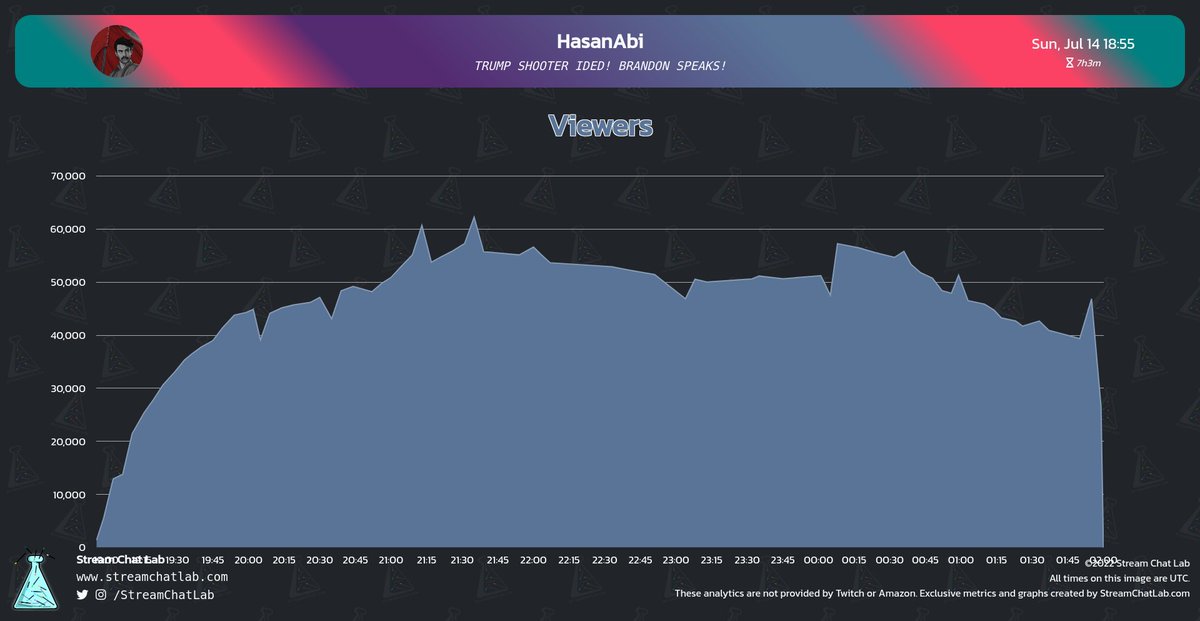
Task: Click the 22:15 time axis label
Action: pos(569,560)
